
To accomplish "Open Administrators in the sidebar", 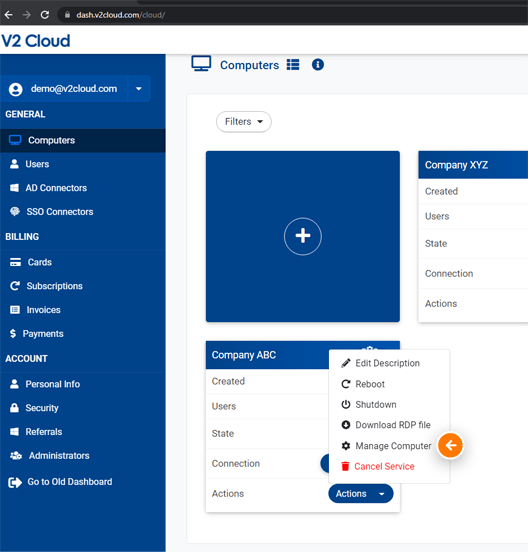I will (x=83, y=456).
